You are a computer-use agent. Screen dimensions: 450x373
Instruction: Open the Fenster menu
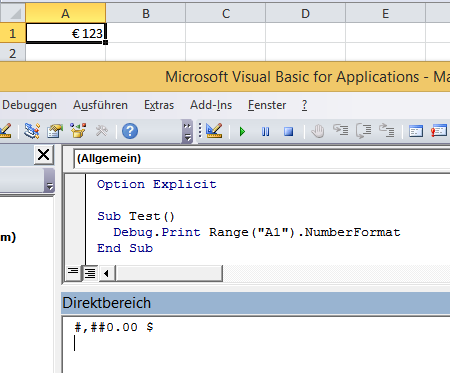(267, 105)
